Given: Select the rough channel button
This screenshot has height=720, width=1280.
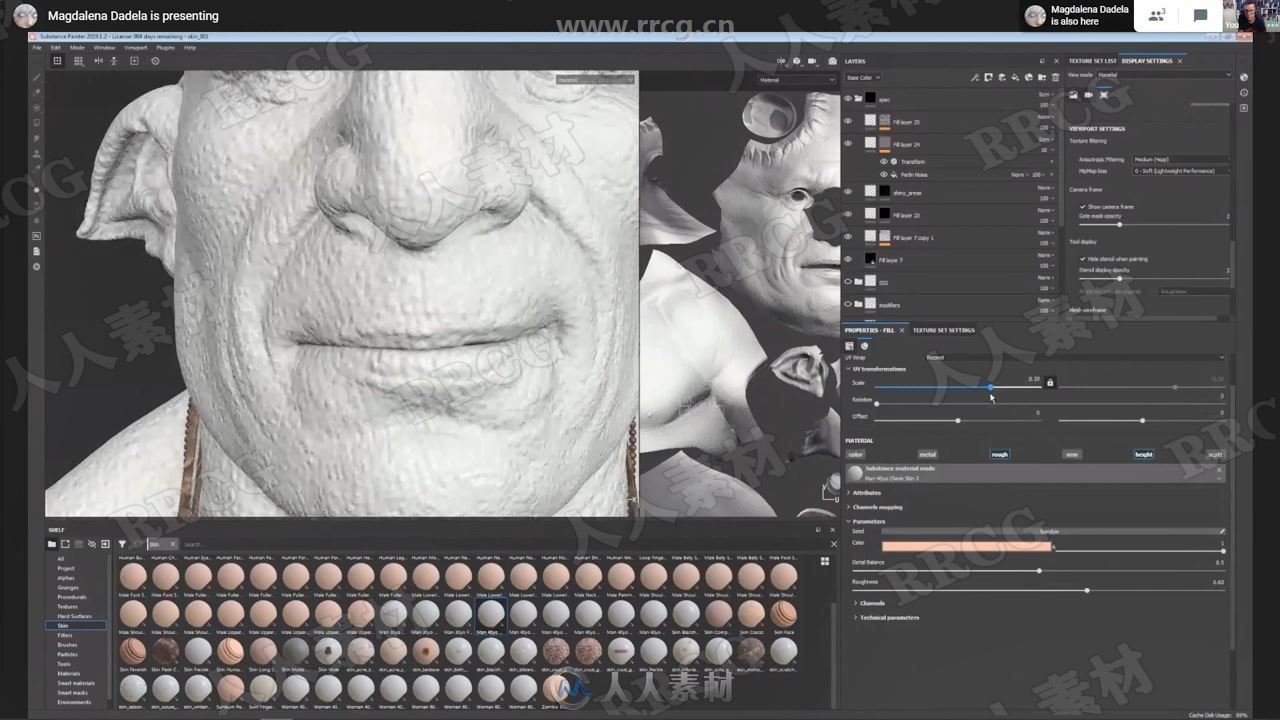Looking at the screenshot, I should point(999,454).
